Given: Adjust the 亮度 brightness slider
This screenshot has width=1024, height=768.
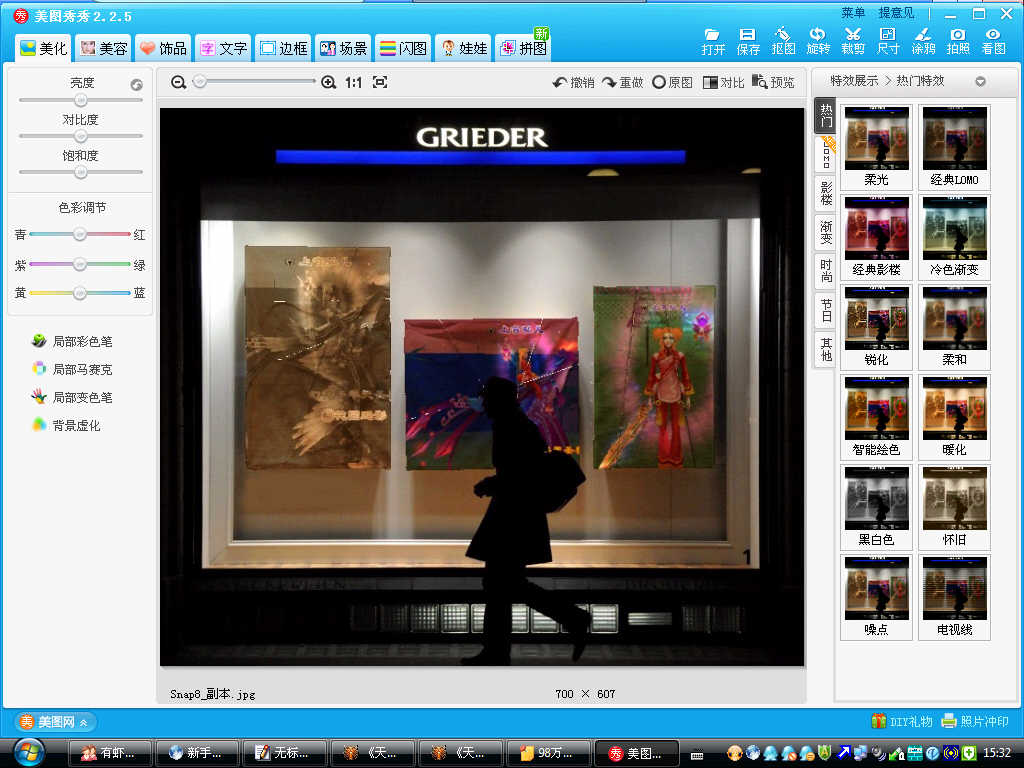Looking at the screenshot, I should coord(80,100).
